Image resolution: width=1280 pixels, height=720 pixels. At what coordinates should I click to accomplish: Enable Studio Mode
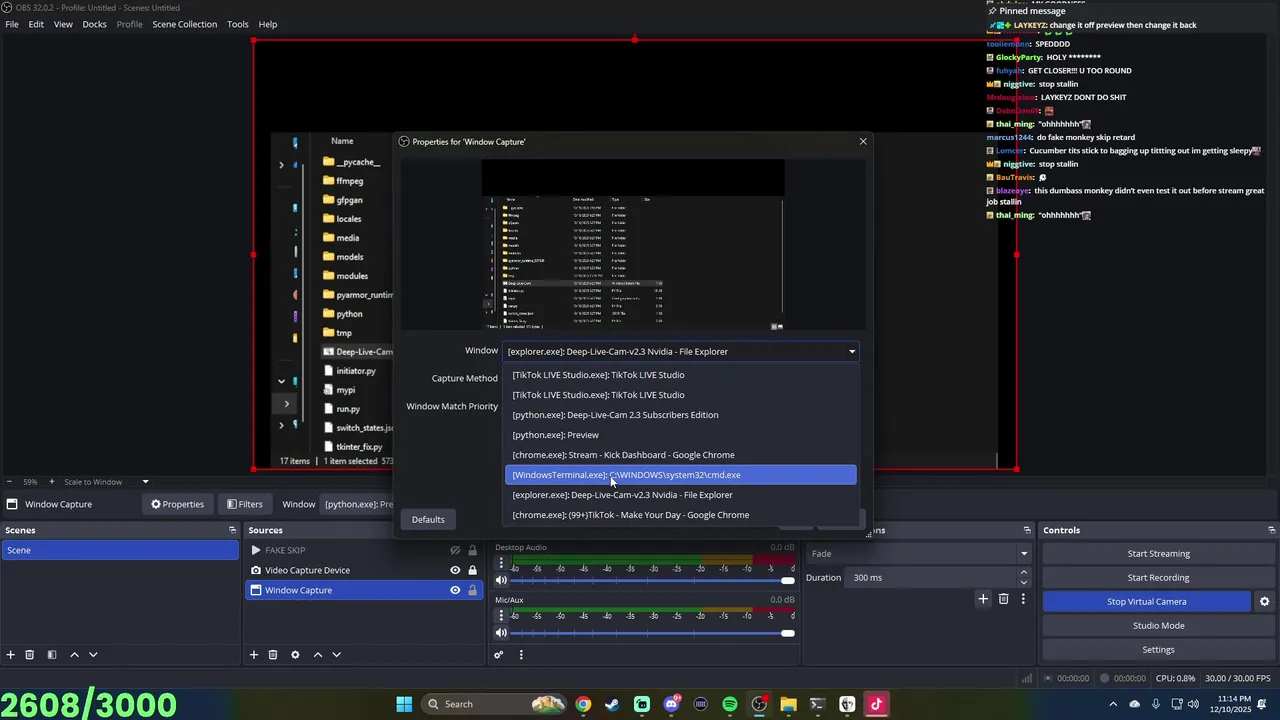coord(1158,626)
